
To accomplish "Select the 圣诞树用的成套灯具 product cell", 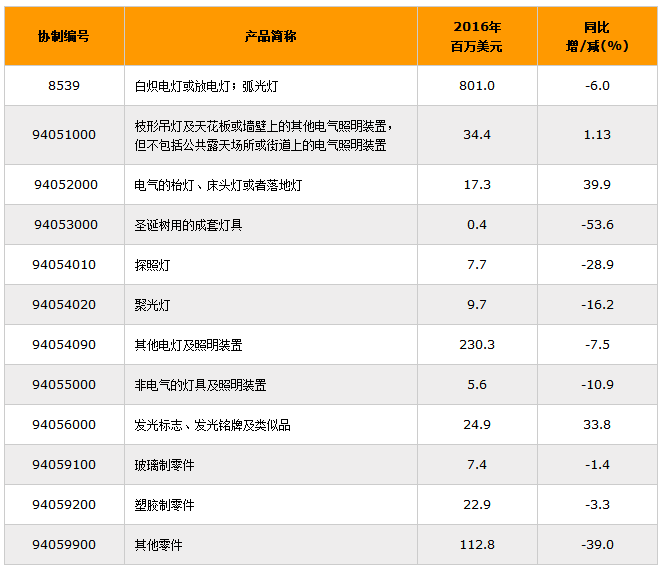I will click(x=188, y=225).
